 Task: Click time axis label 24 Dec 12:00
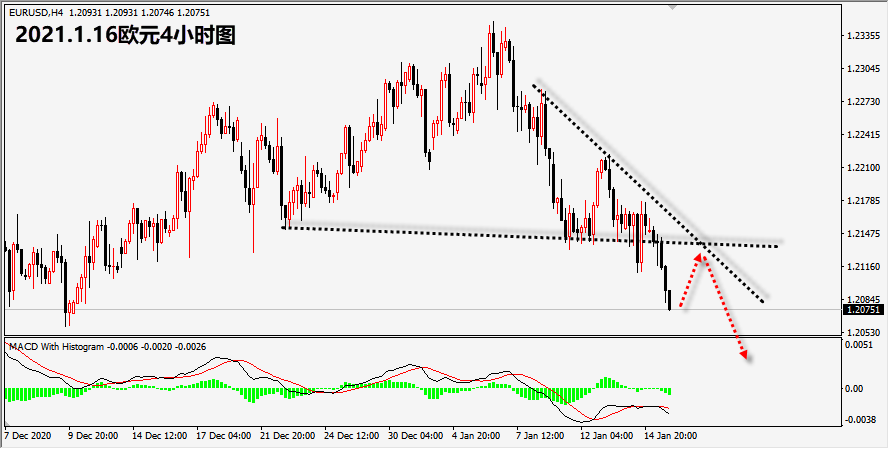click(x=352, y=436)
